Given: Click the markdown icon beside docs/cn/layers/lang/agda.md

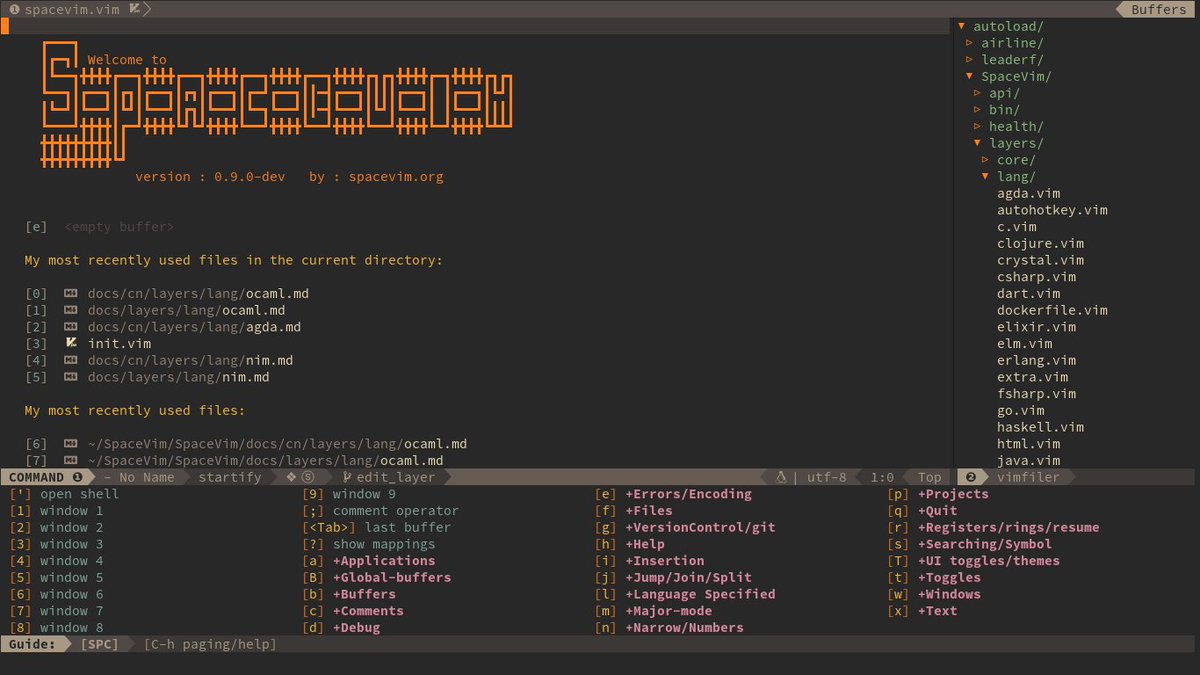Looking at the screenshot, I should (x=70, y=327).
